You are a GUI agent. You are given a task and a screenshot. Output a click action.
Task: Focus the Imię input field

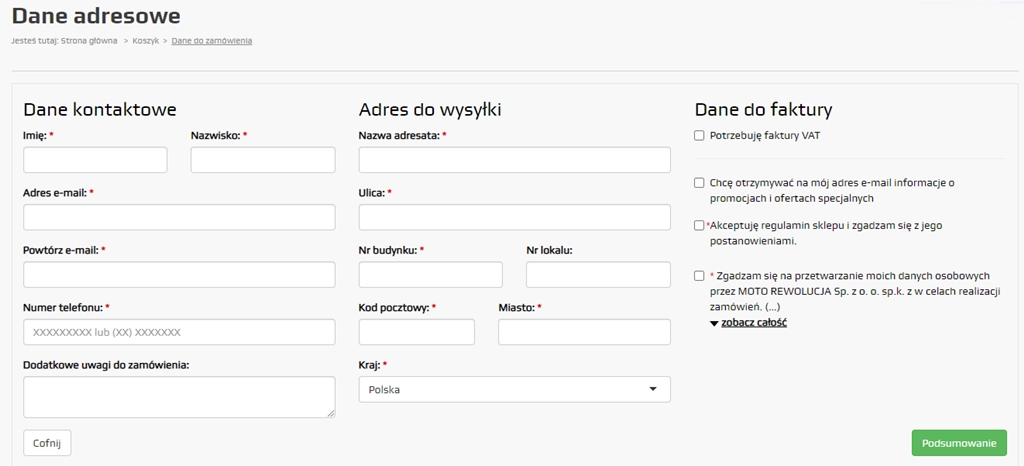(95, 160)
